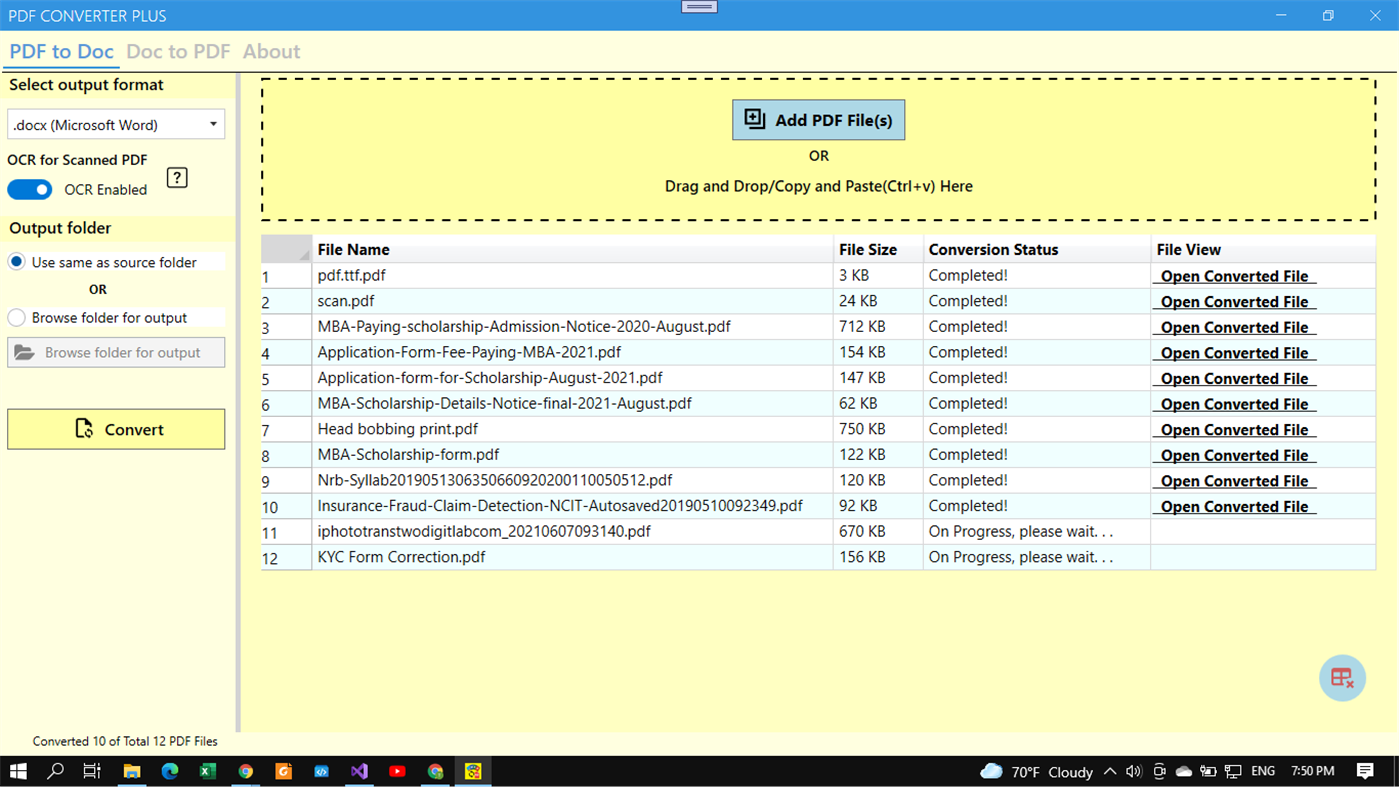The width and height of the screenshot is (1399, 787).
Task: Open Converted File for scan.pdf
Action: tap(1235, 301)
